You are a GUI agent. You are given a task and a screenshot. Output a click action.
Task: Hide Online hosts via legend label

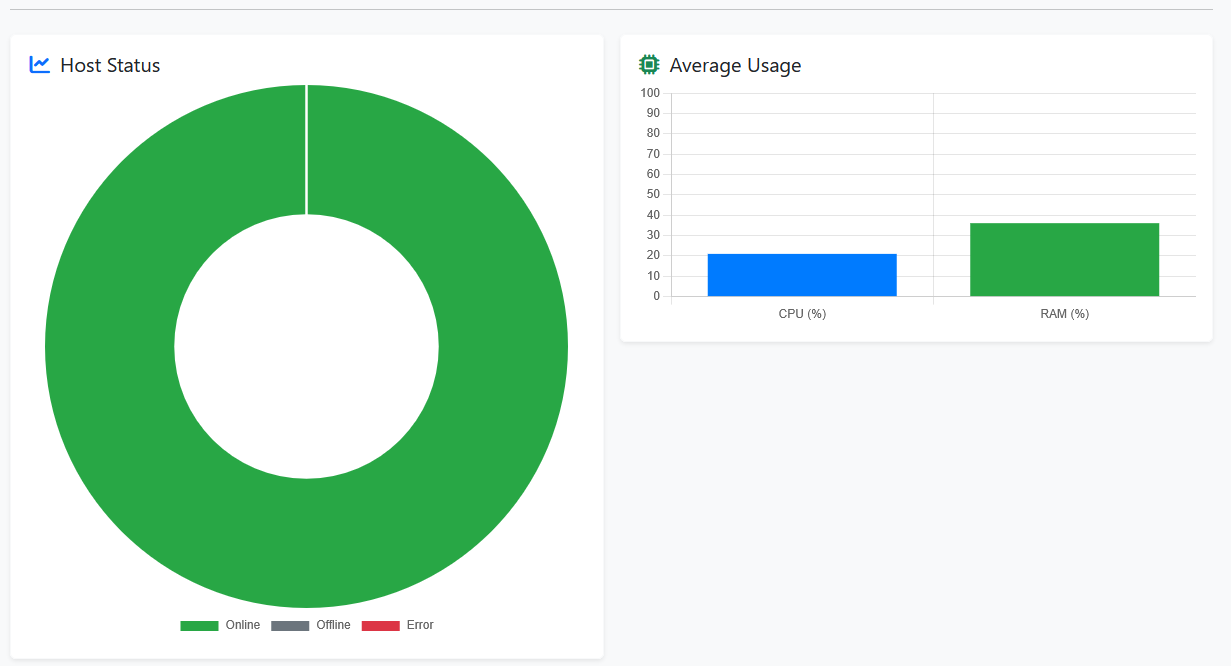pyautogui.click(x=243, y=625)
